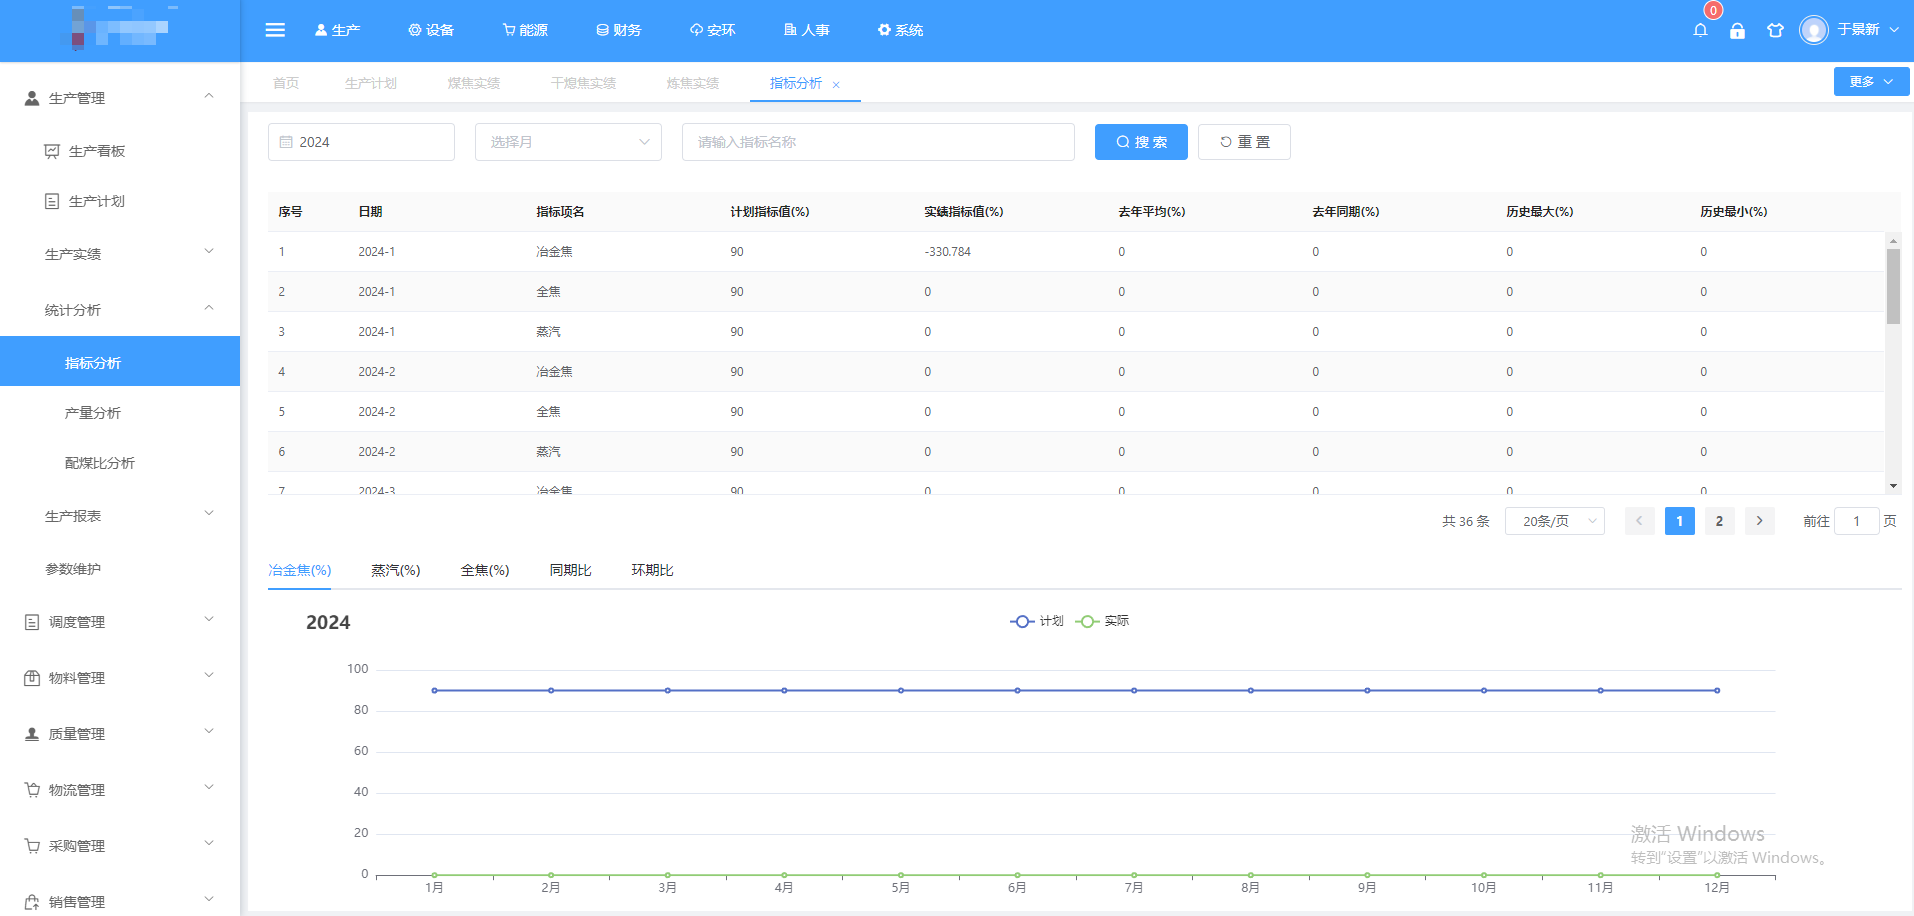Click the lock screen icon
1914x916 pixels.
click(x=1737, y=30)
